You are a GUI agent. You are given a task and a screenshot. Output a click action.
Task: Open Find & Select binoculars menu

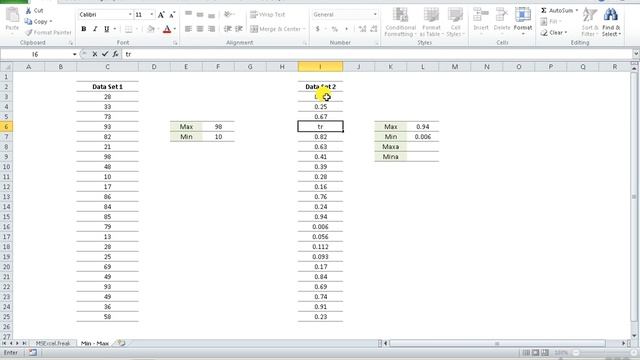pyautogui.click(x=611, y=22)
